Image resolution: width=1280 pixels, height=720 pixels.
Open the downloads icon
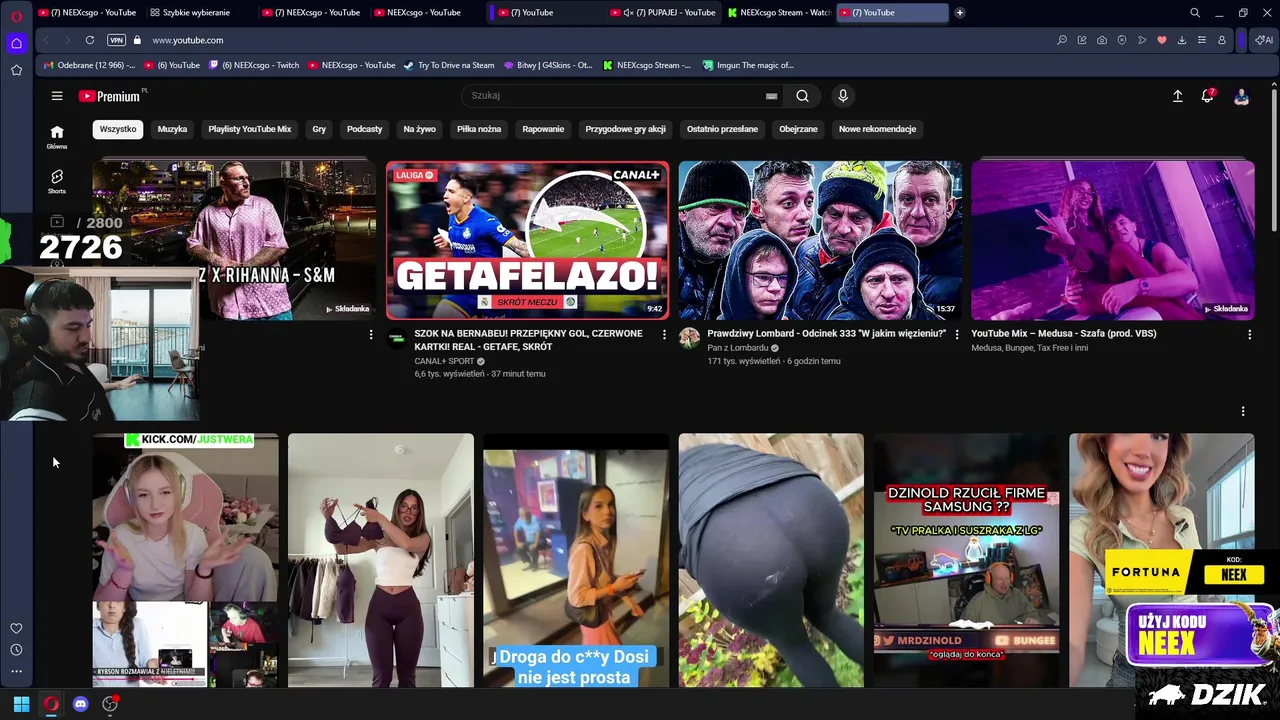click(x=1182, y=40)
